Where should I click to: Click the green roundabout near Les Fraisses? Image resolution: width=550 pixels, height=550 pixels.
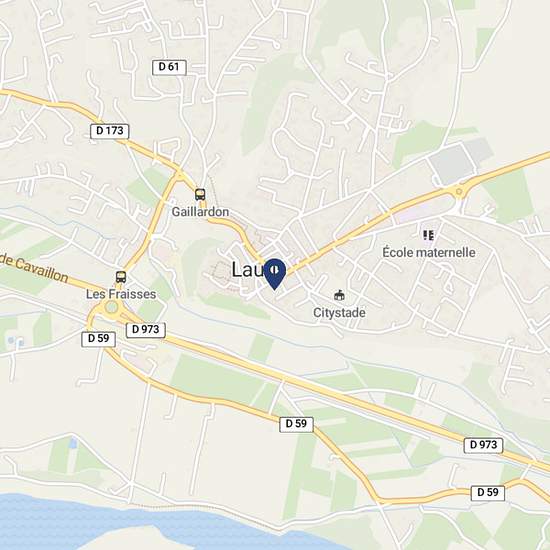click(x=111, y=308)
